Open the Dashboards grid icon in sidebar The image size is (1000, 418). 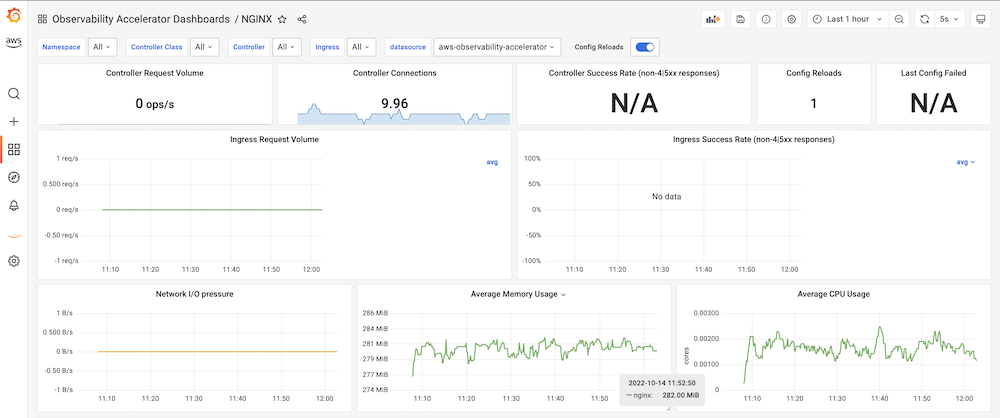pyautogui.click(x=13, y=149)
